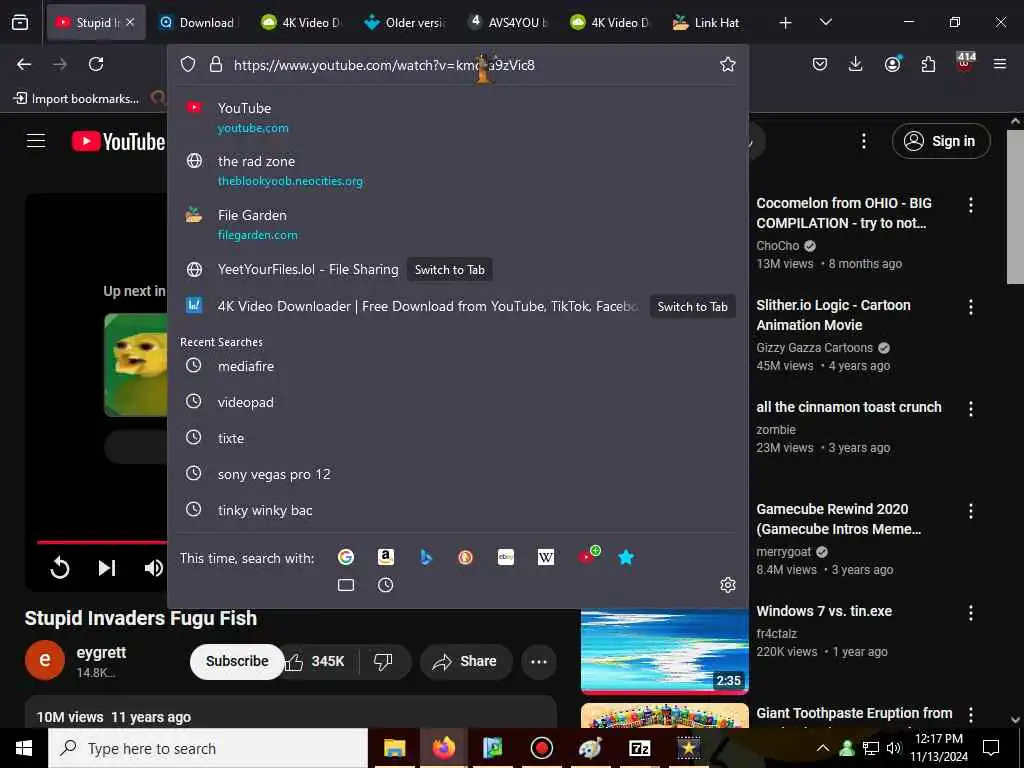Viewport: 1024px width, 768px height.
Task: Click the site security padlock icon
Action: point(216,64)
